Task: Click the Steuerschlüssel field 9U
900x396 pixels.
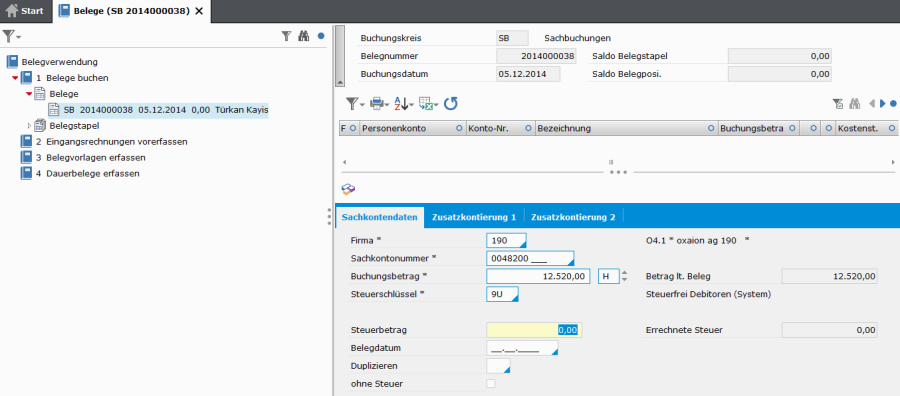Action: (x=502, y=294)
